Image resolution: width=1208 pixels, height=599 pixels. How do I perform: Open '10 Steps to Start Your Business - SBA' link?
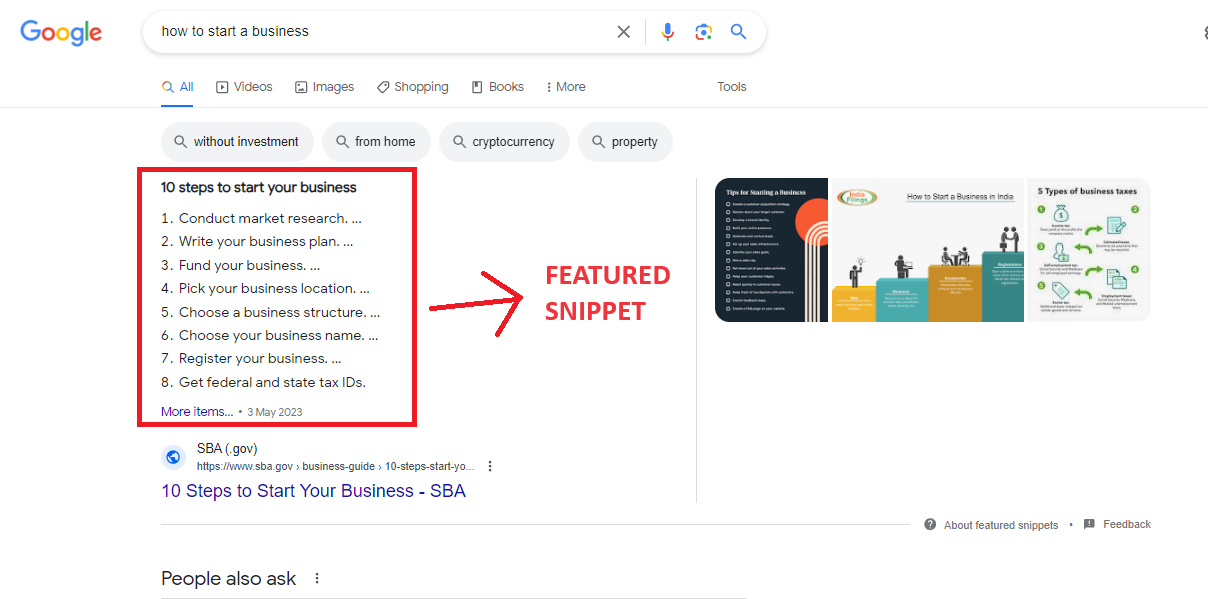click(313, 491)
